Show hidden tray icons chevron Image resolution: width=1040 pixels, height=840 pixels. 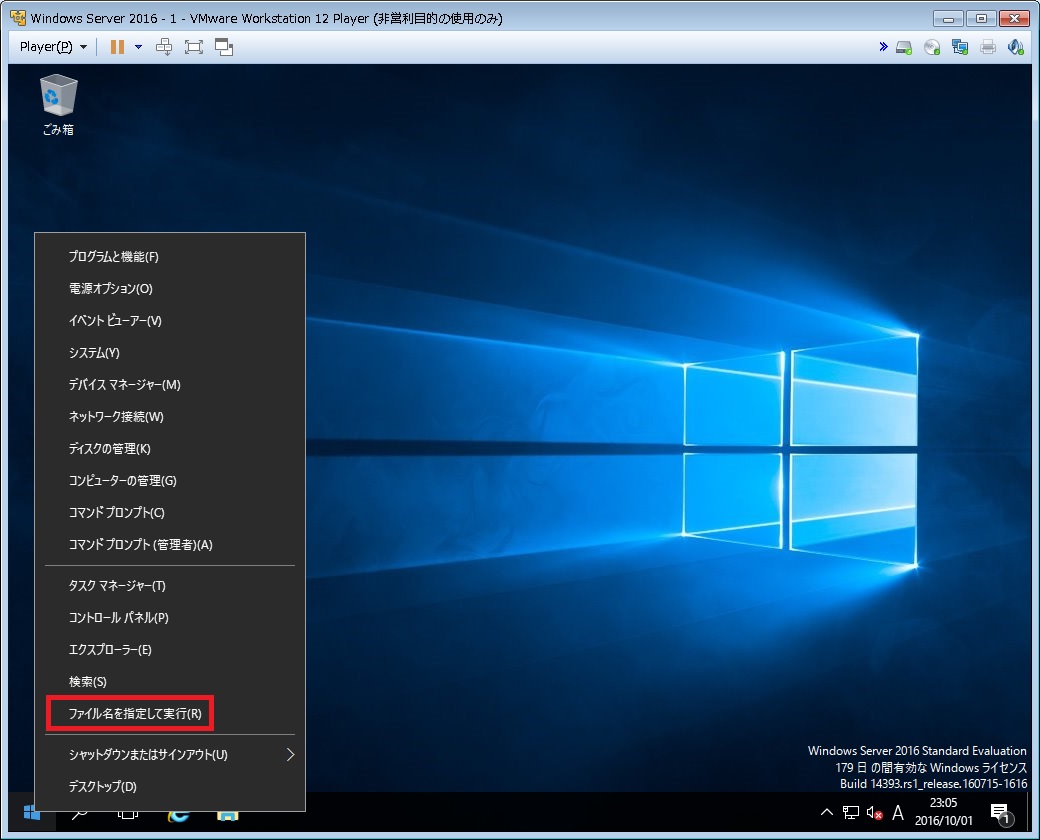(826, 812)
